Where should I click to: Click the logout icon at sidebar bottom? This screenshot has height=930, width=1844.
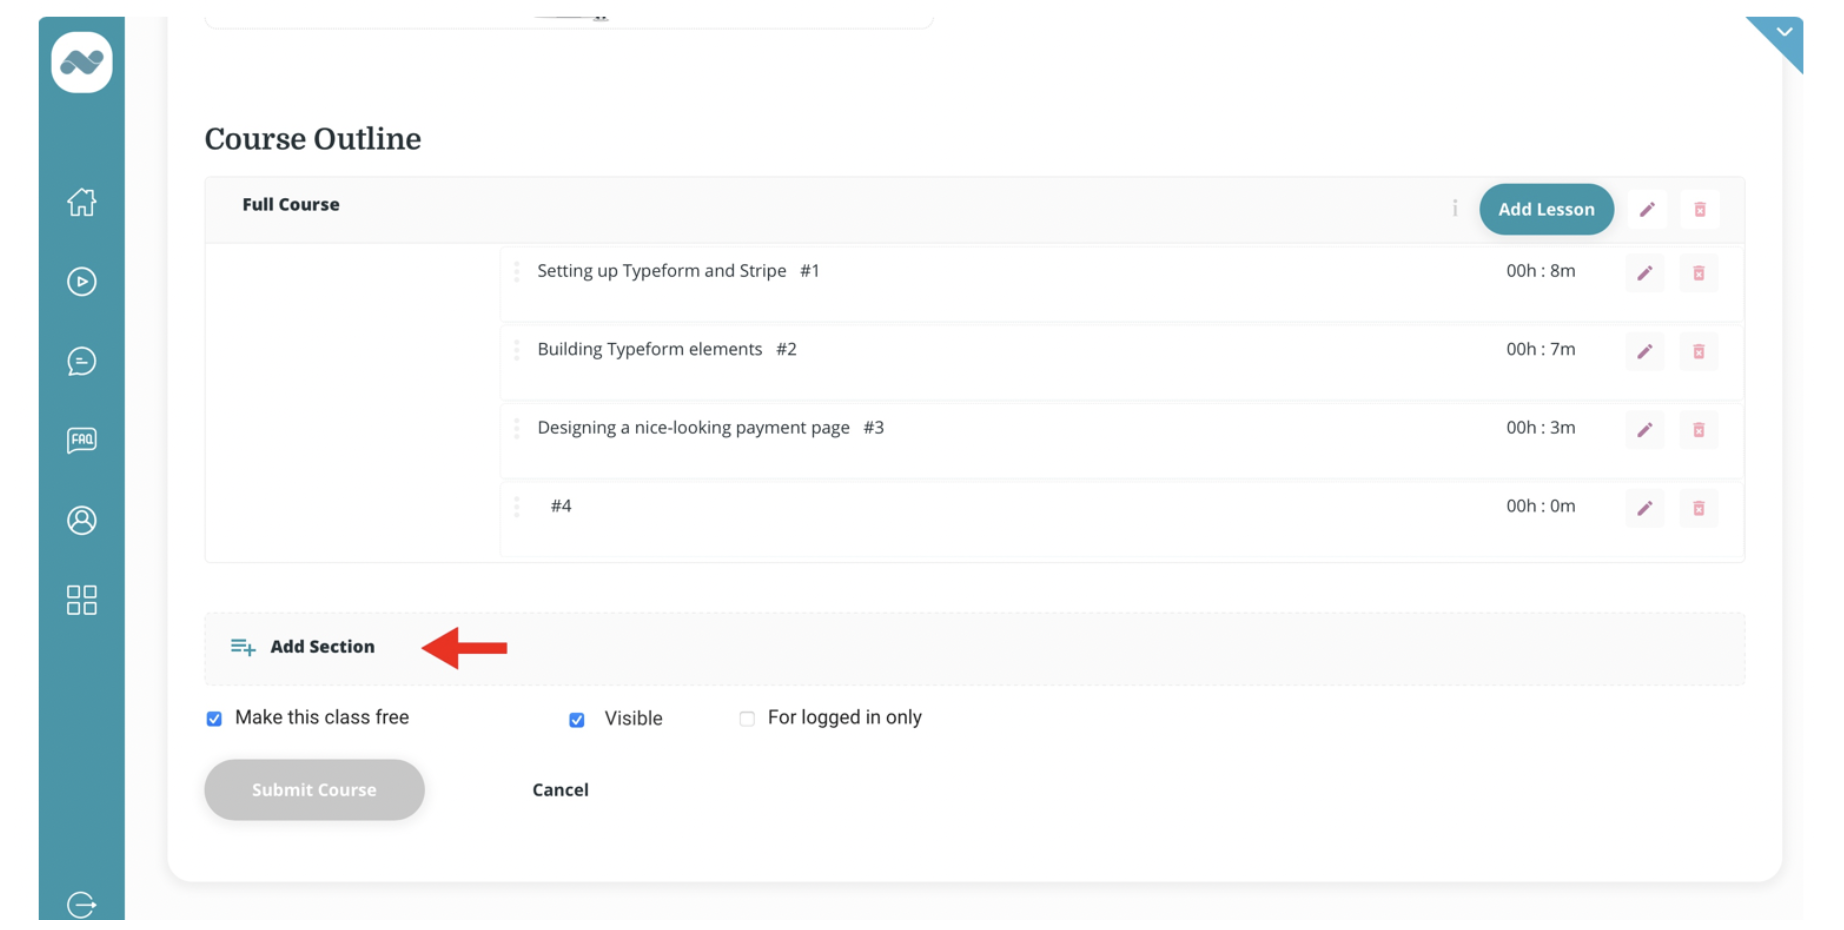pos(82,904)
